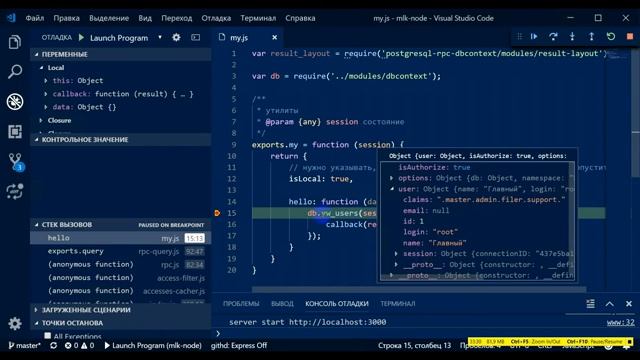This screenshot has width=640, height=360.
Task: Open the sync/remote view icon below Source Control
Action: [15, 191]
